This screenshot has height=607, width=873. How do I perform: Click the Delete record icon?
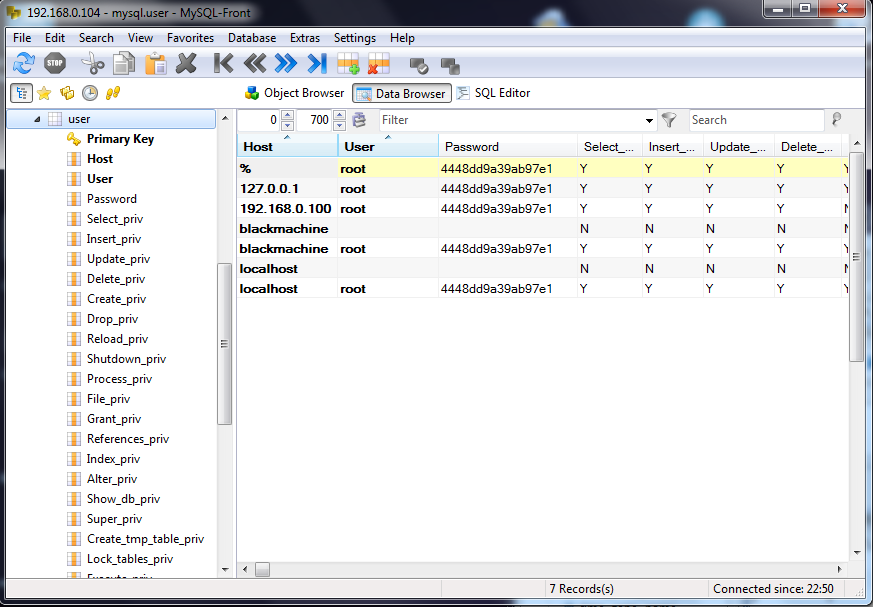click(x=379, y=63)
